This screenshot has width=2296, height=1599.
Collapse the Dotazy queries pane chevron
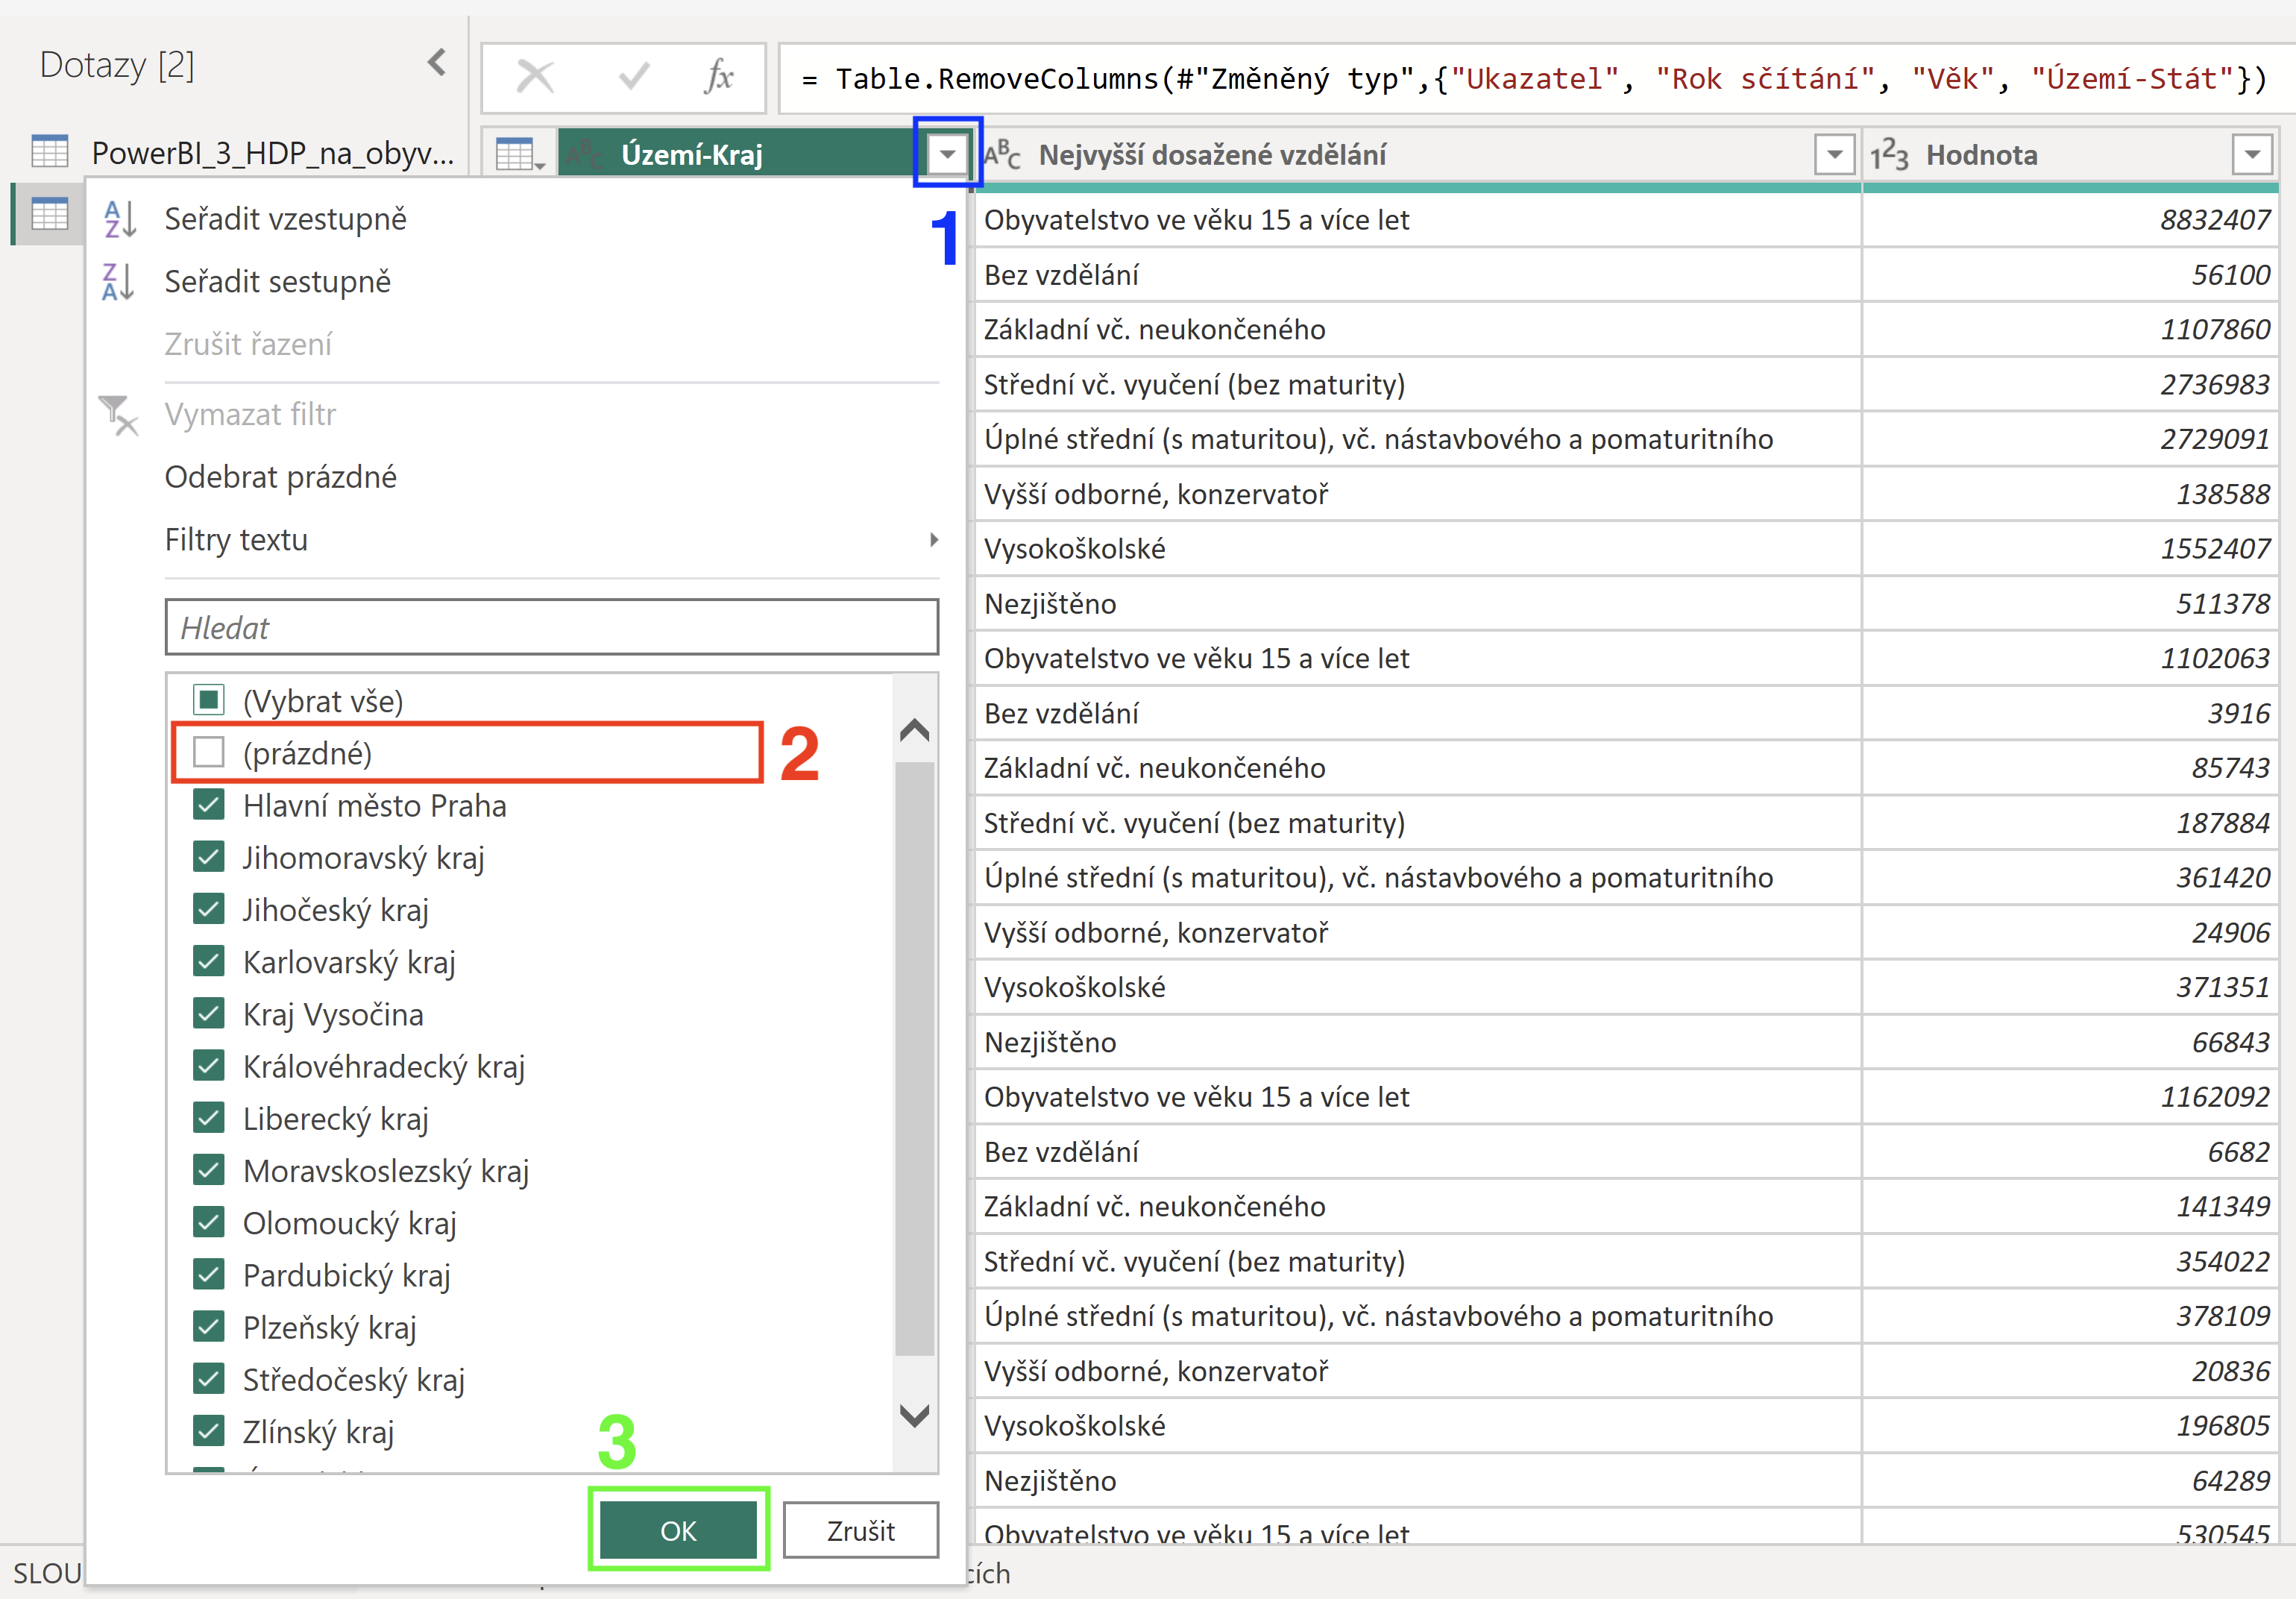pyautogui.click(x=437, y=64)
